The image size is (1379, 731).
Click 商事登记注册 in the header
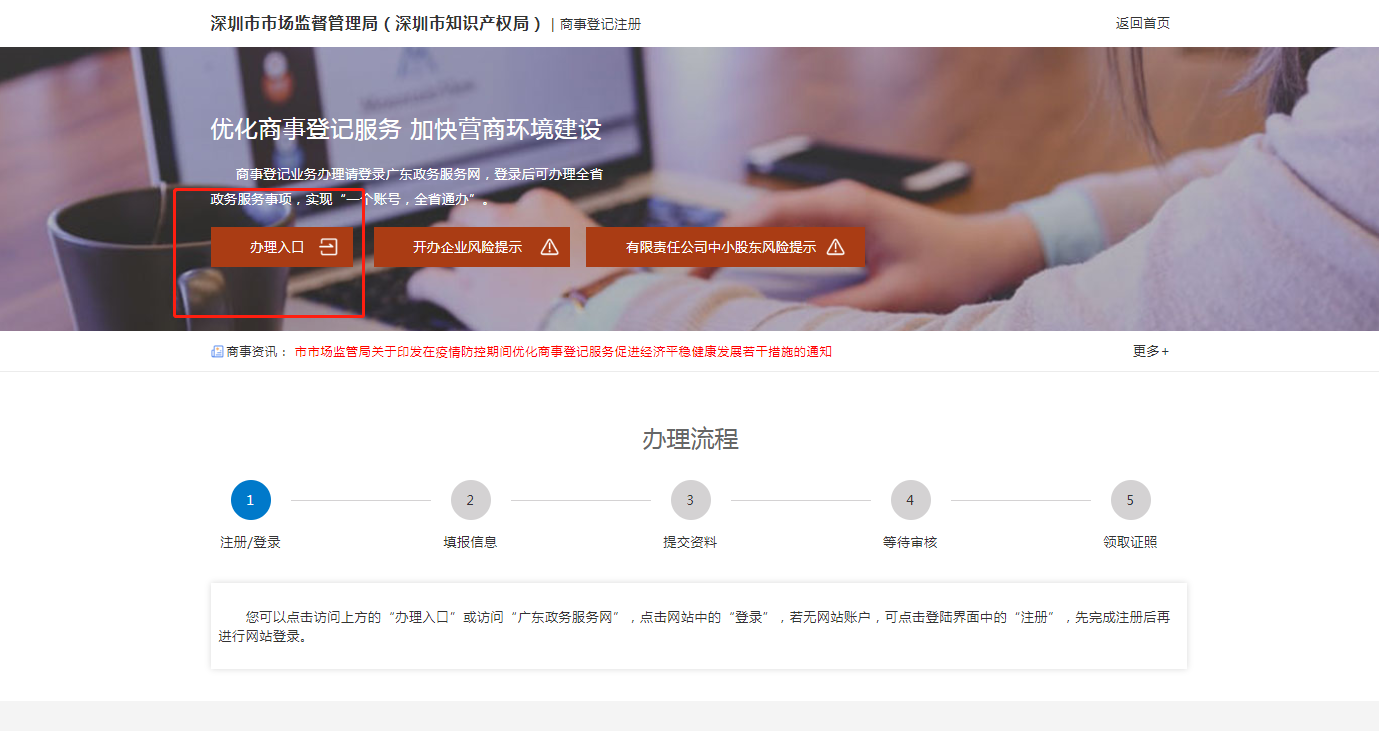tap(600, 24)
